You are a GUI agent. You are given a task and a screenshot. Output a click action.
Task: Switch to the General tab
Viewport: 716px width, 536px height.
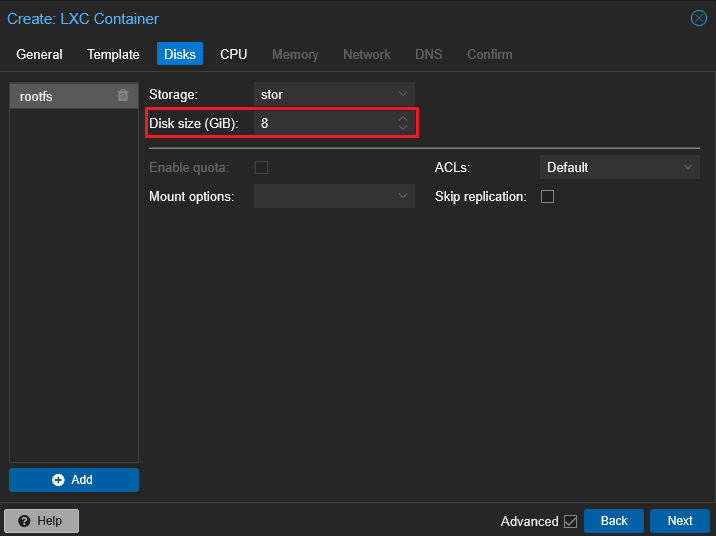tap(39, 54)
